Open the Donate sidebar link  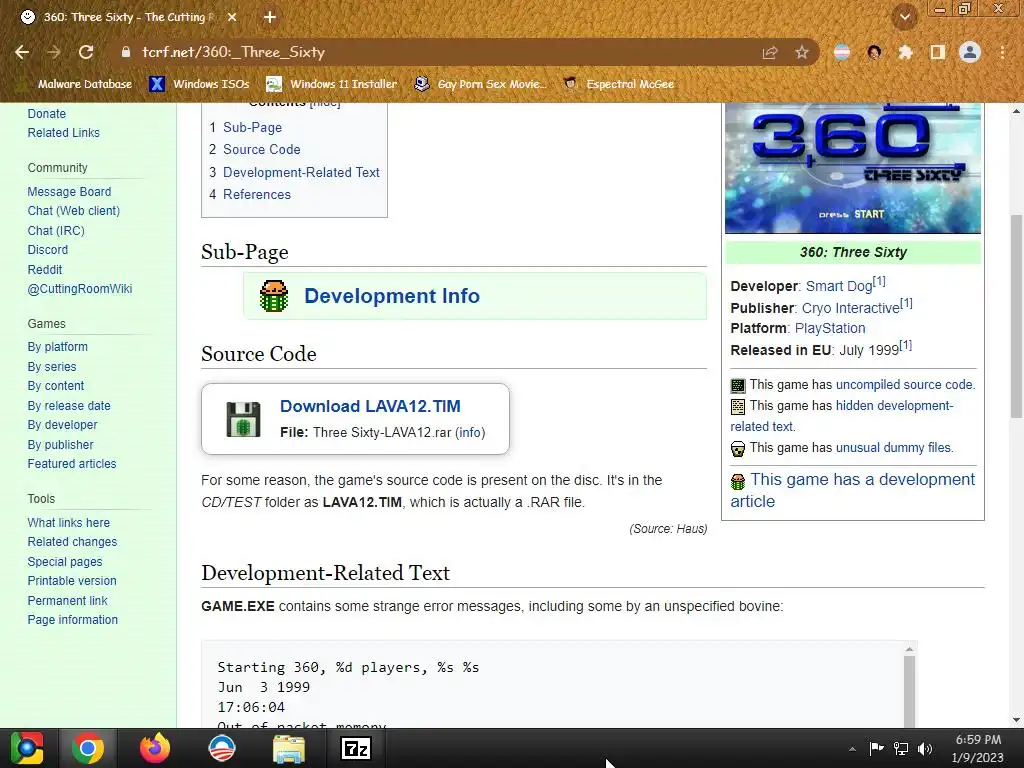coord(46,114)
